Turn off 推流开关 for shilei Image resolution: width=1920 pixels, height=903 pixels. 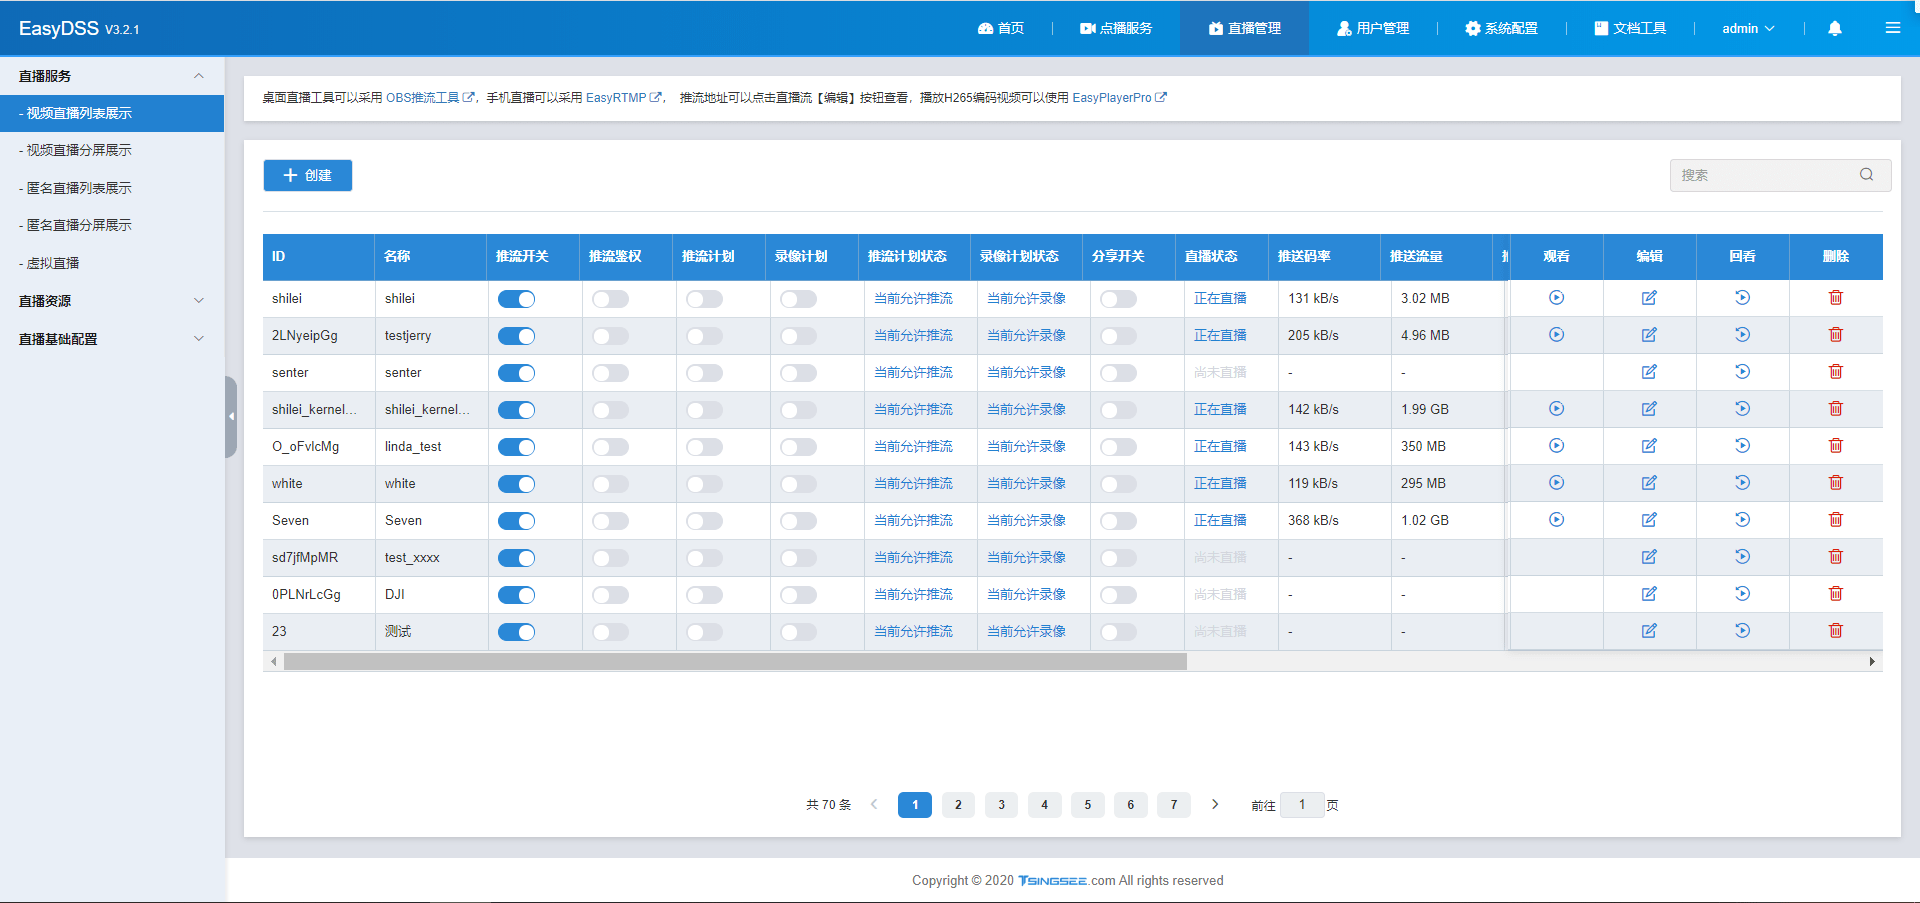tap(517, 299)
